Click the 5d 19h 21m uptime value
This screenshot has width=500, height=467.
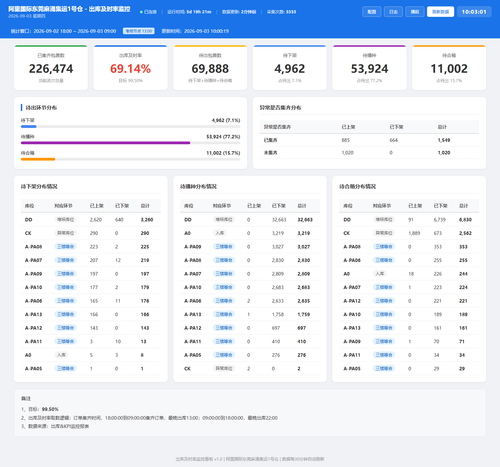click(x=199, y=12)
